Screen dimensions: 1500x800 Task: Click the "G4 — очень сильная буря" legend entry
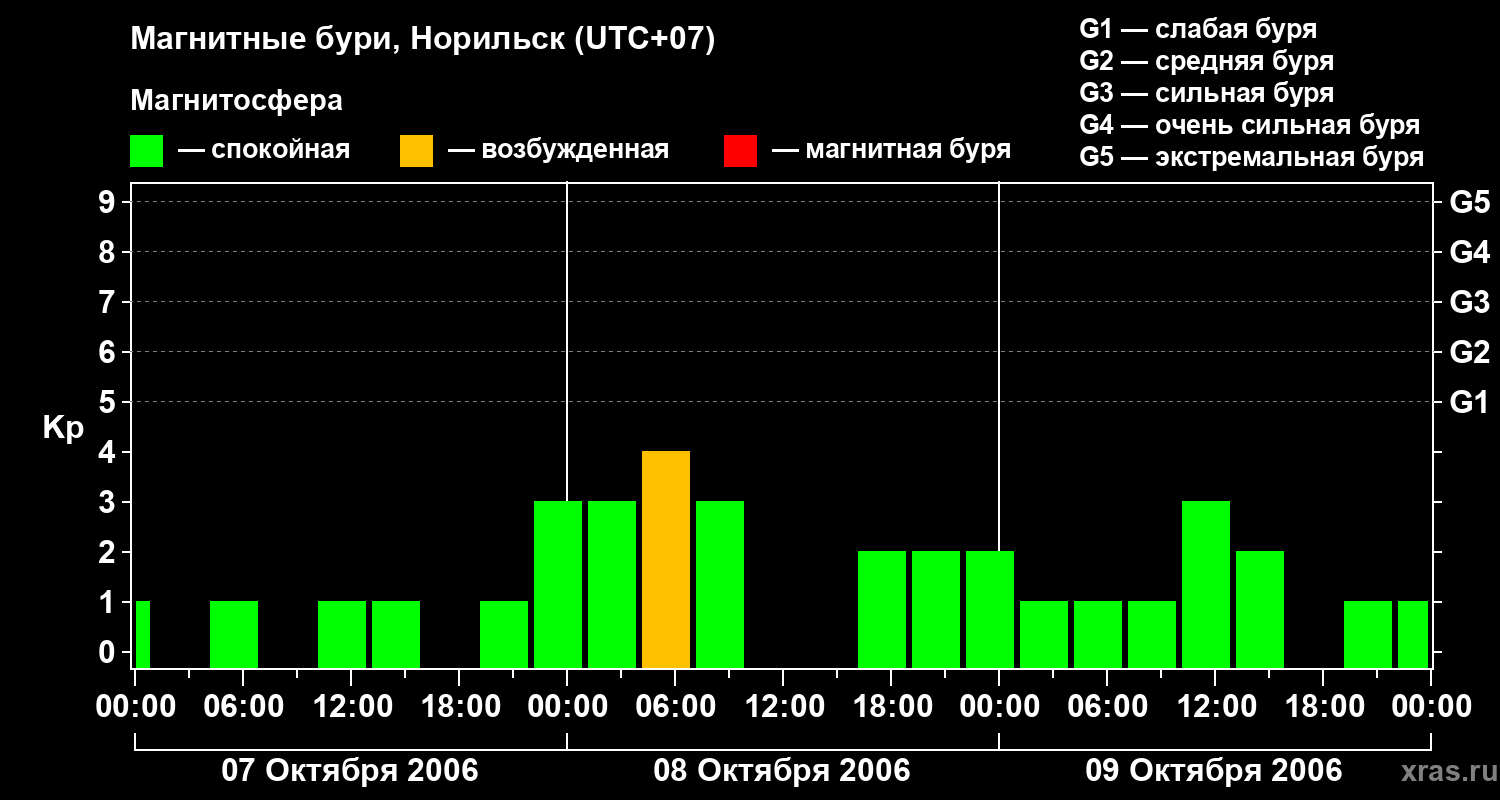coord(1249,125)
